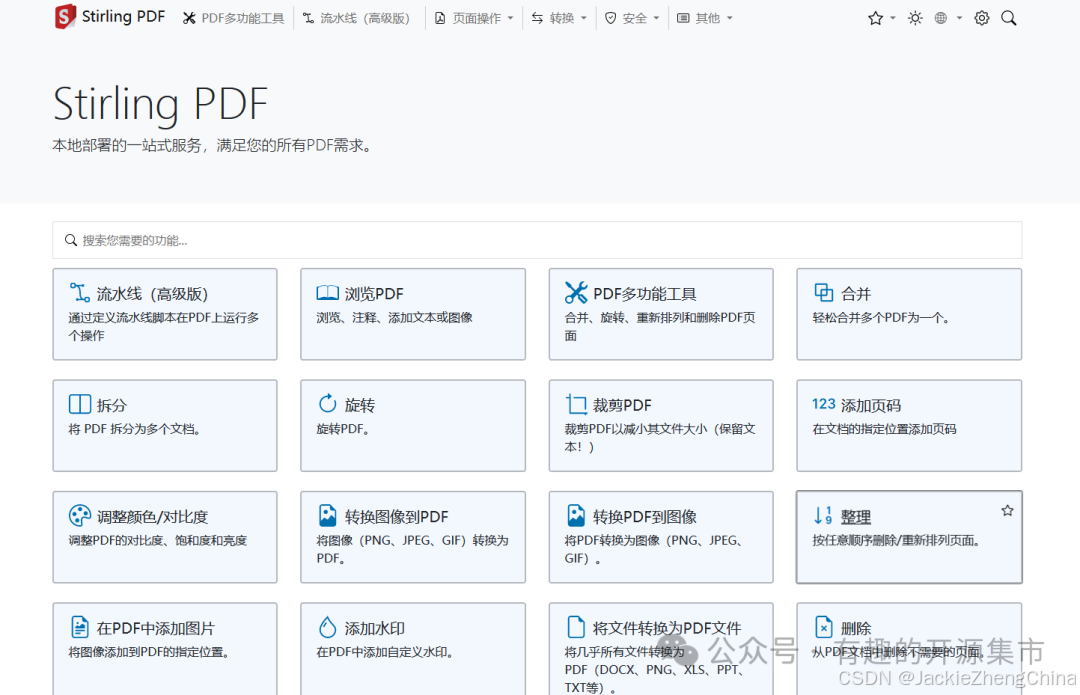
Task: Open PDF多功能工具 in the navbar
Action: point(233,19)
